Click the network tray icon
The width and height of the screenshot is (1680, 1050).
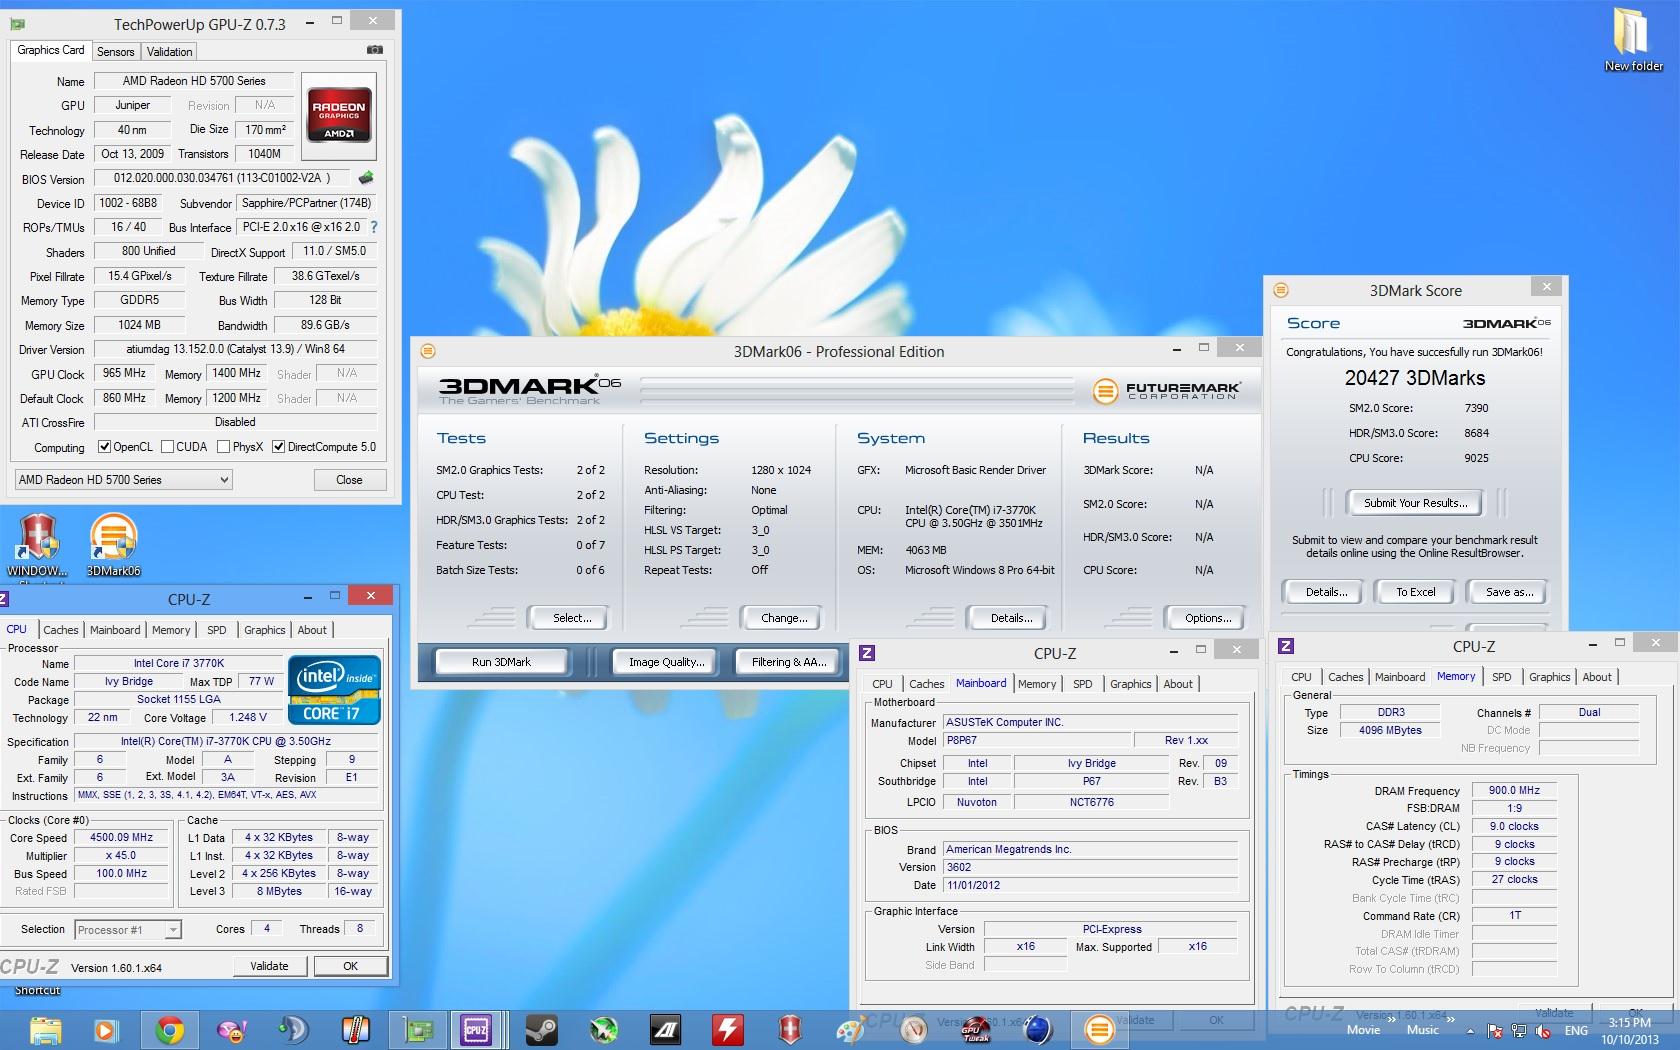pyautogui.click(x=1520, y=1031)
